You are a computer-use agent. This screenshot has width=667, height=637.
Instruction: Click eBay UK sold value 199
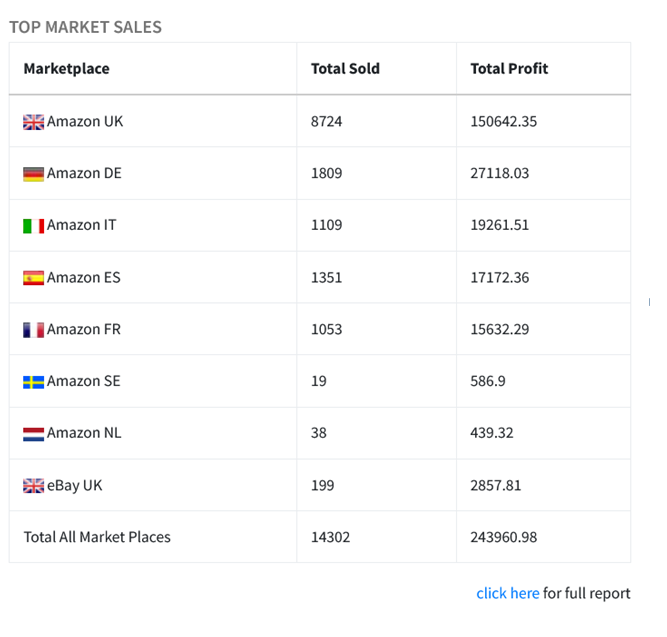[x=322, y=485]
